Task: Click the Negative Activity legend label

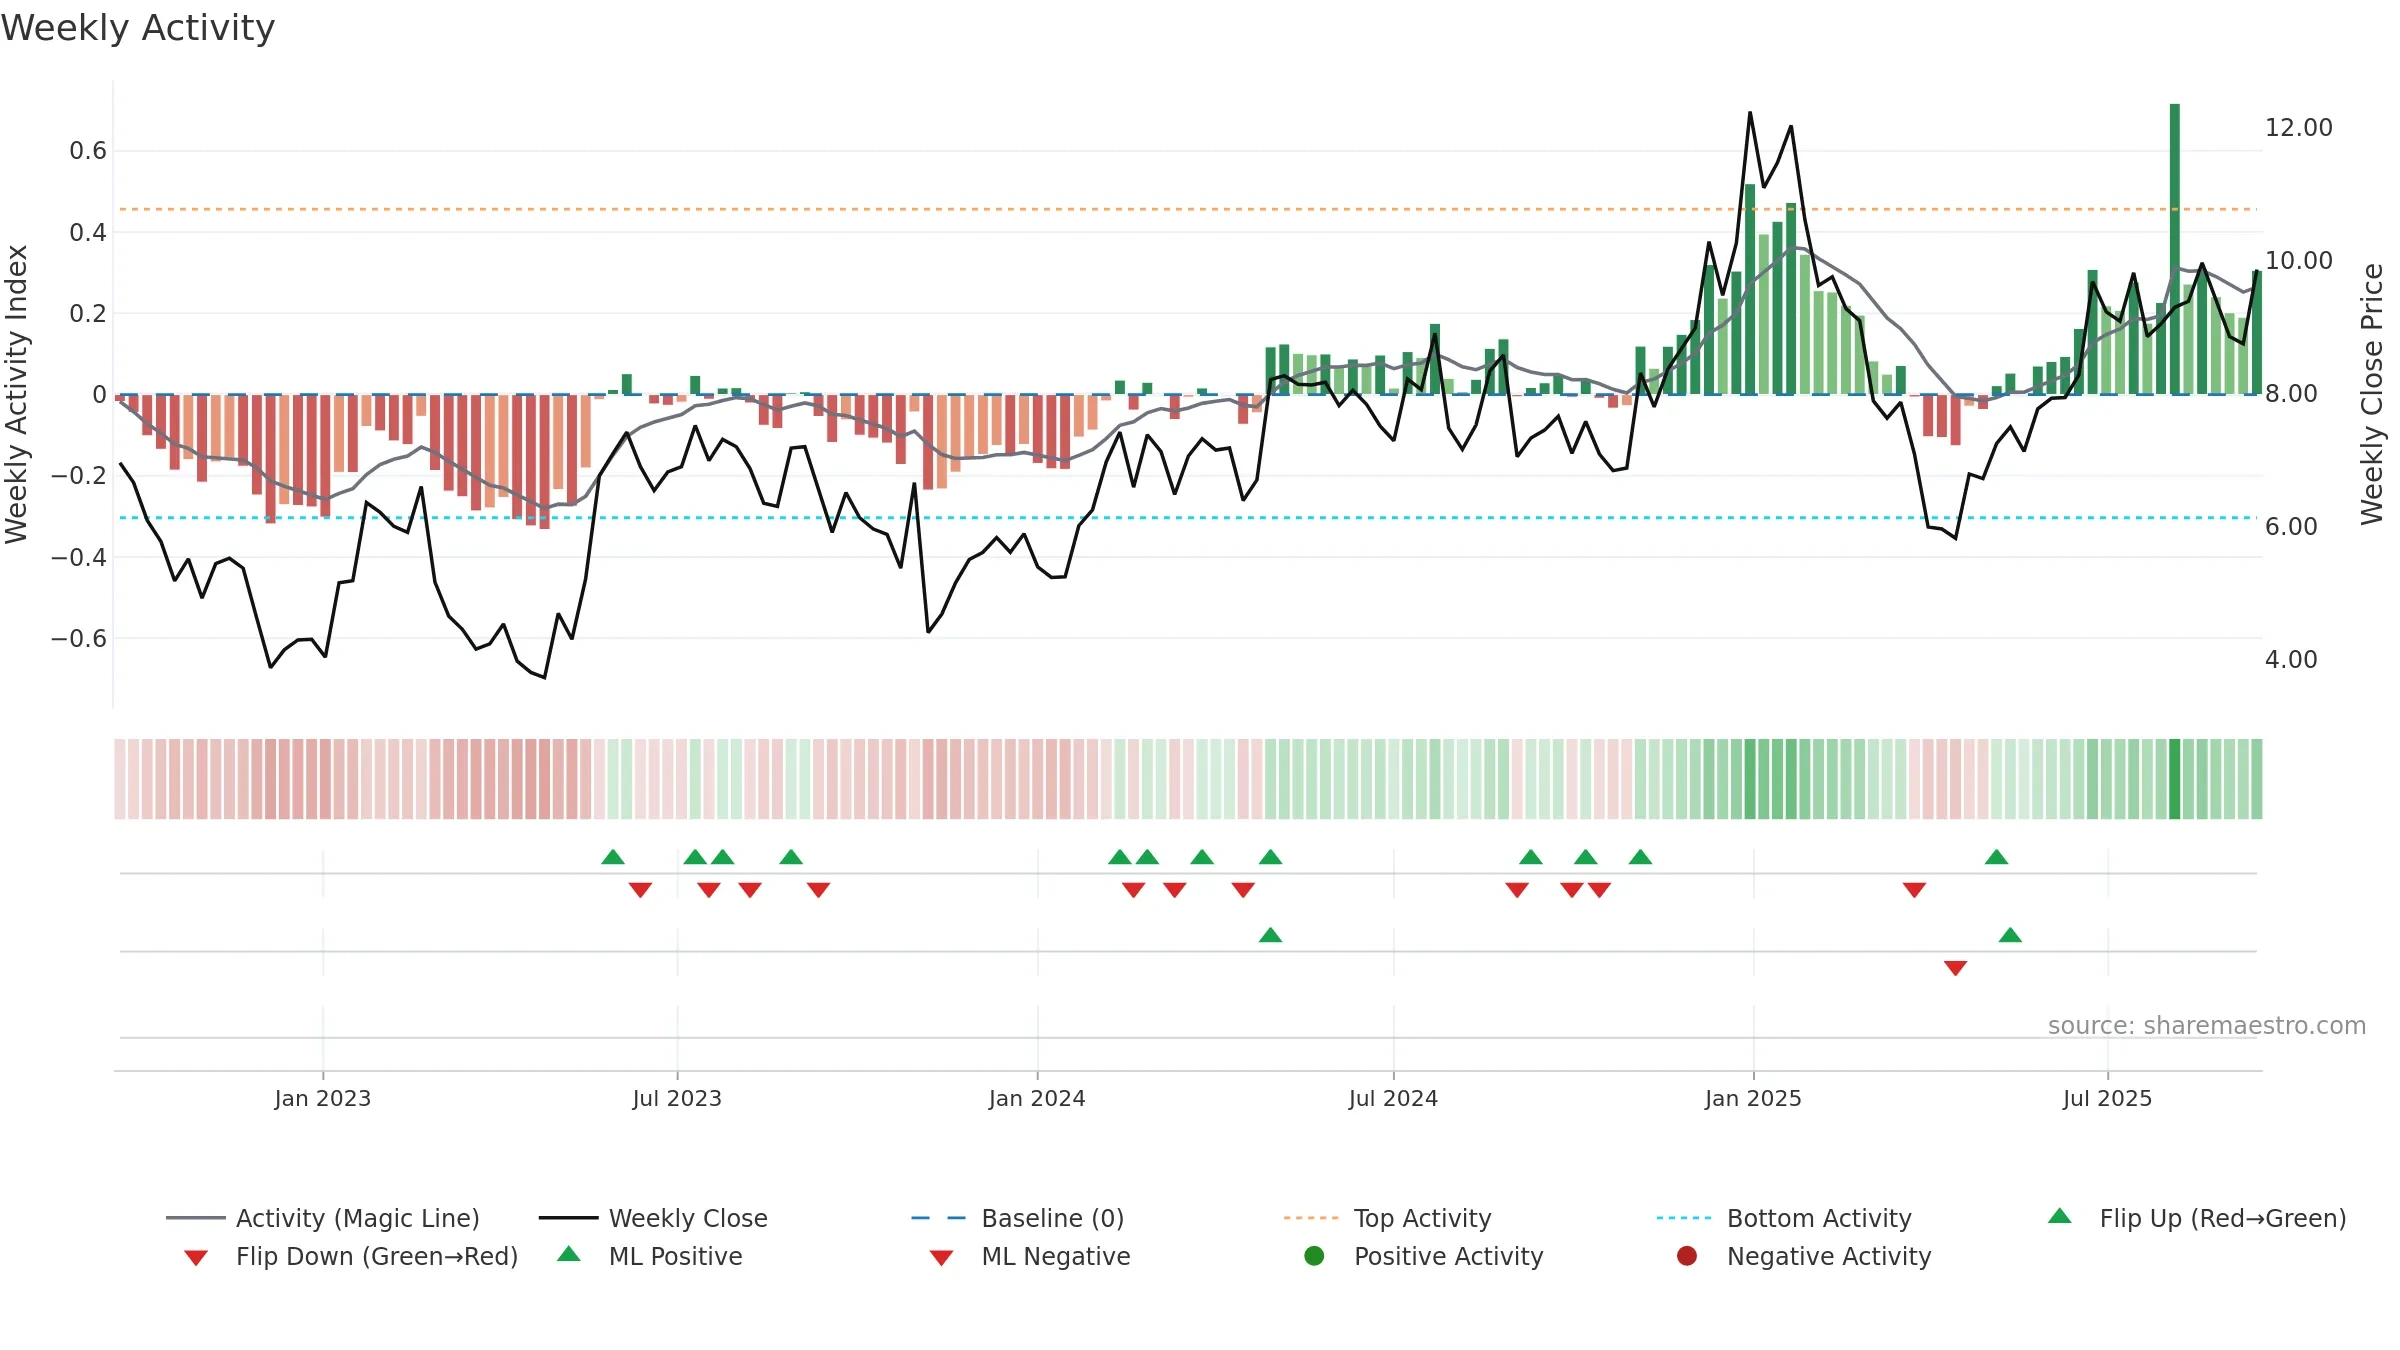Action: (1829, 1256)
